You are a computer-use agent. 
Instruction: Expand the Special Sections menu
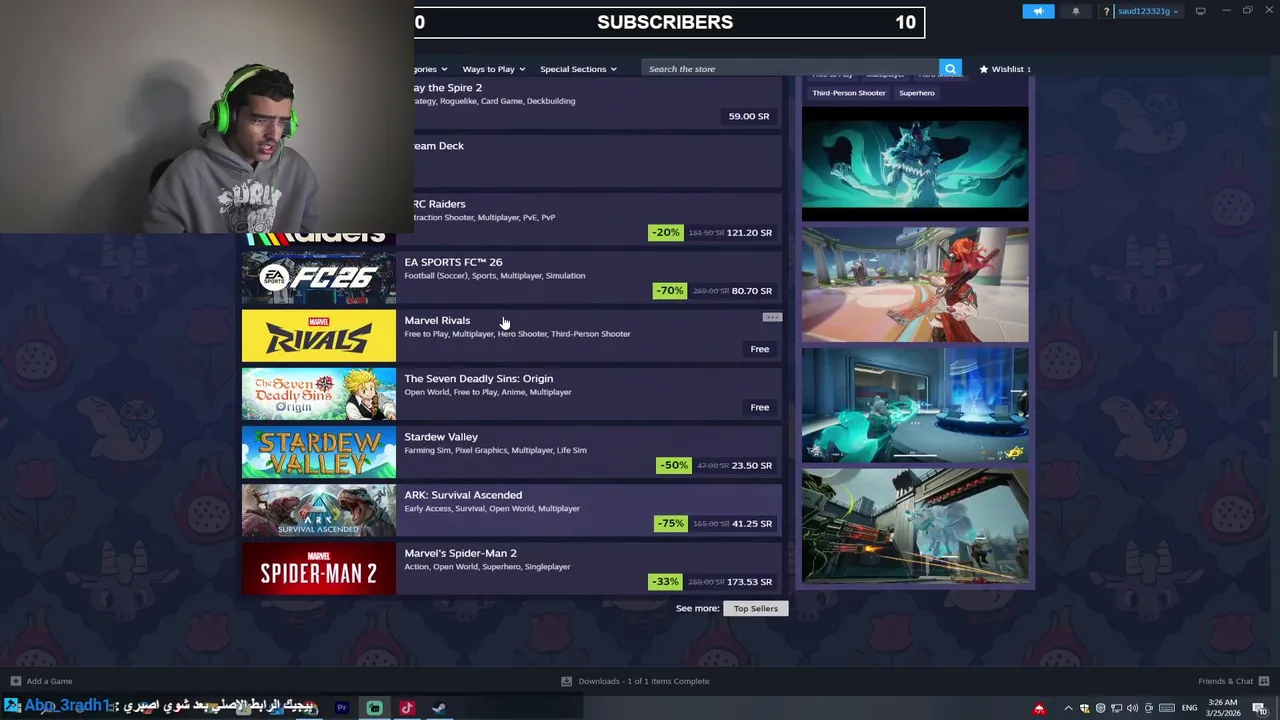pos(578,69)
